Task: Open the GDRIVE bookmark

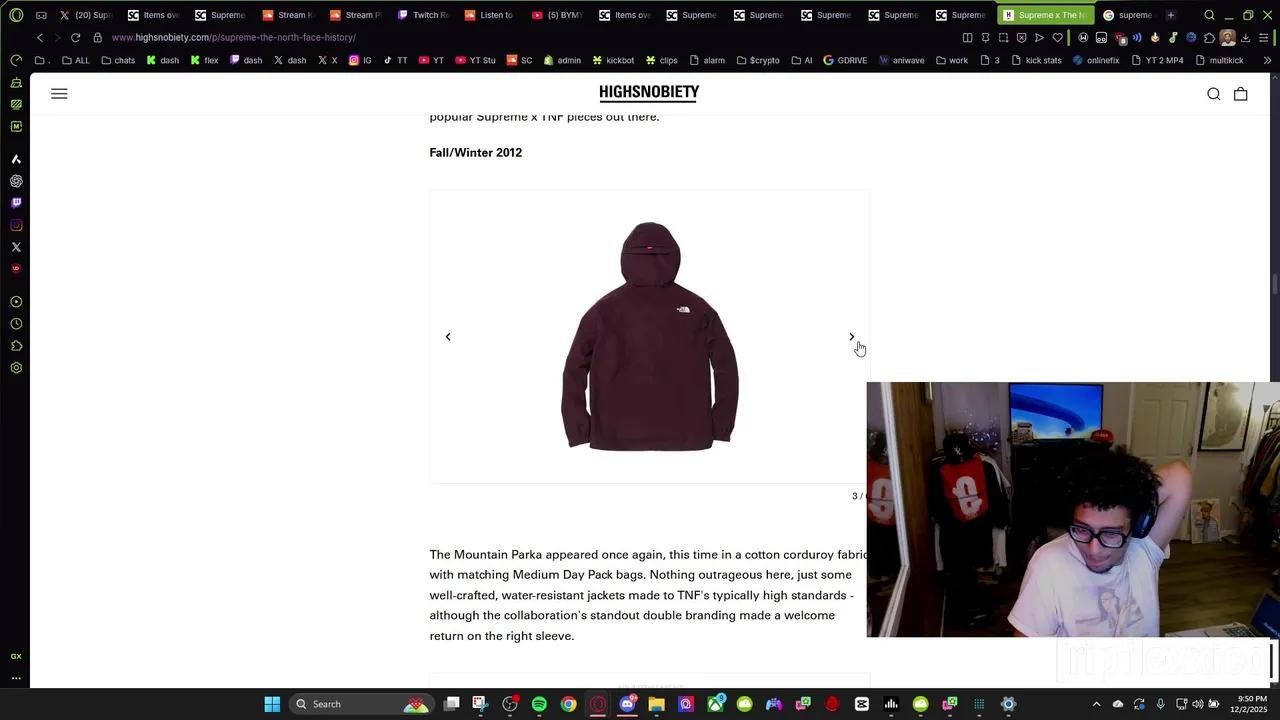Action: (x=845, y=60)
